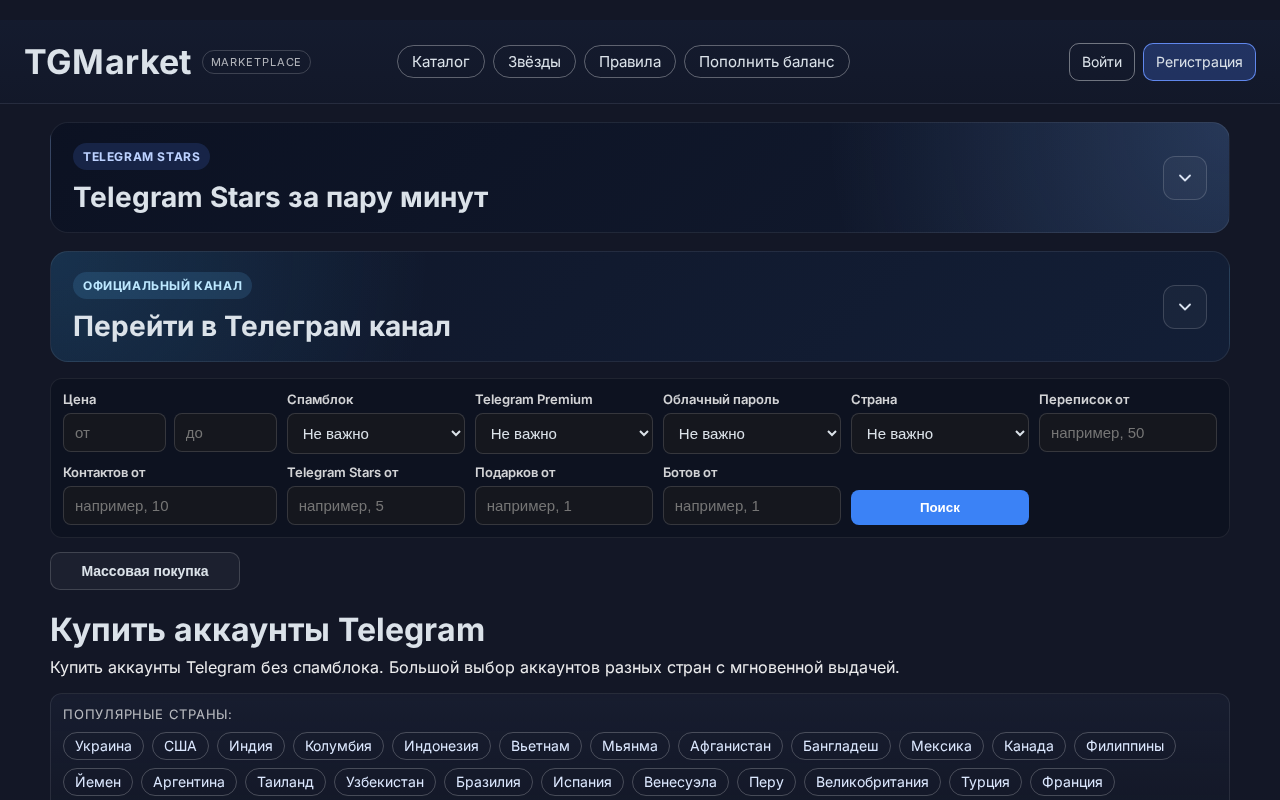Screen dimensions: 1280x800
Task: Click the MARKETPLACE badge
Action: click(x=256, y=62)
